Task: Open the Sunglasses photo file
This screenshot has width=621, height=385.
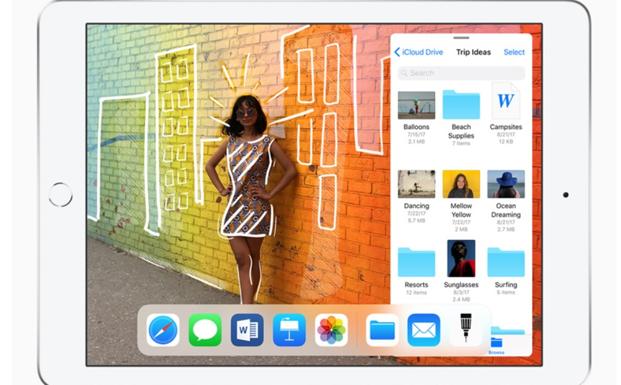Action: (x=461, y=258)
